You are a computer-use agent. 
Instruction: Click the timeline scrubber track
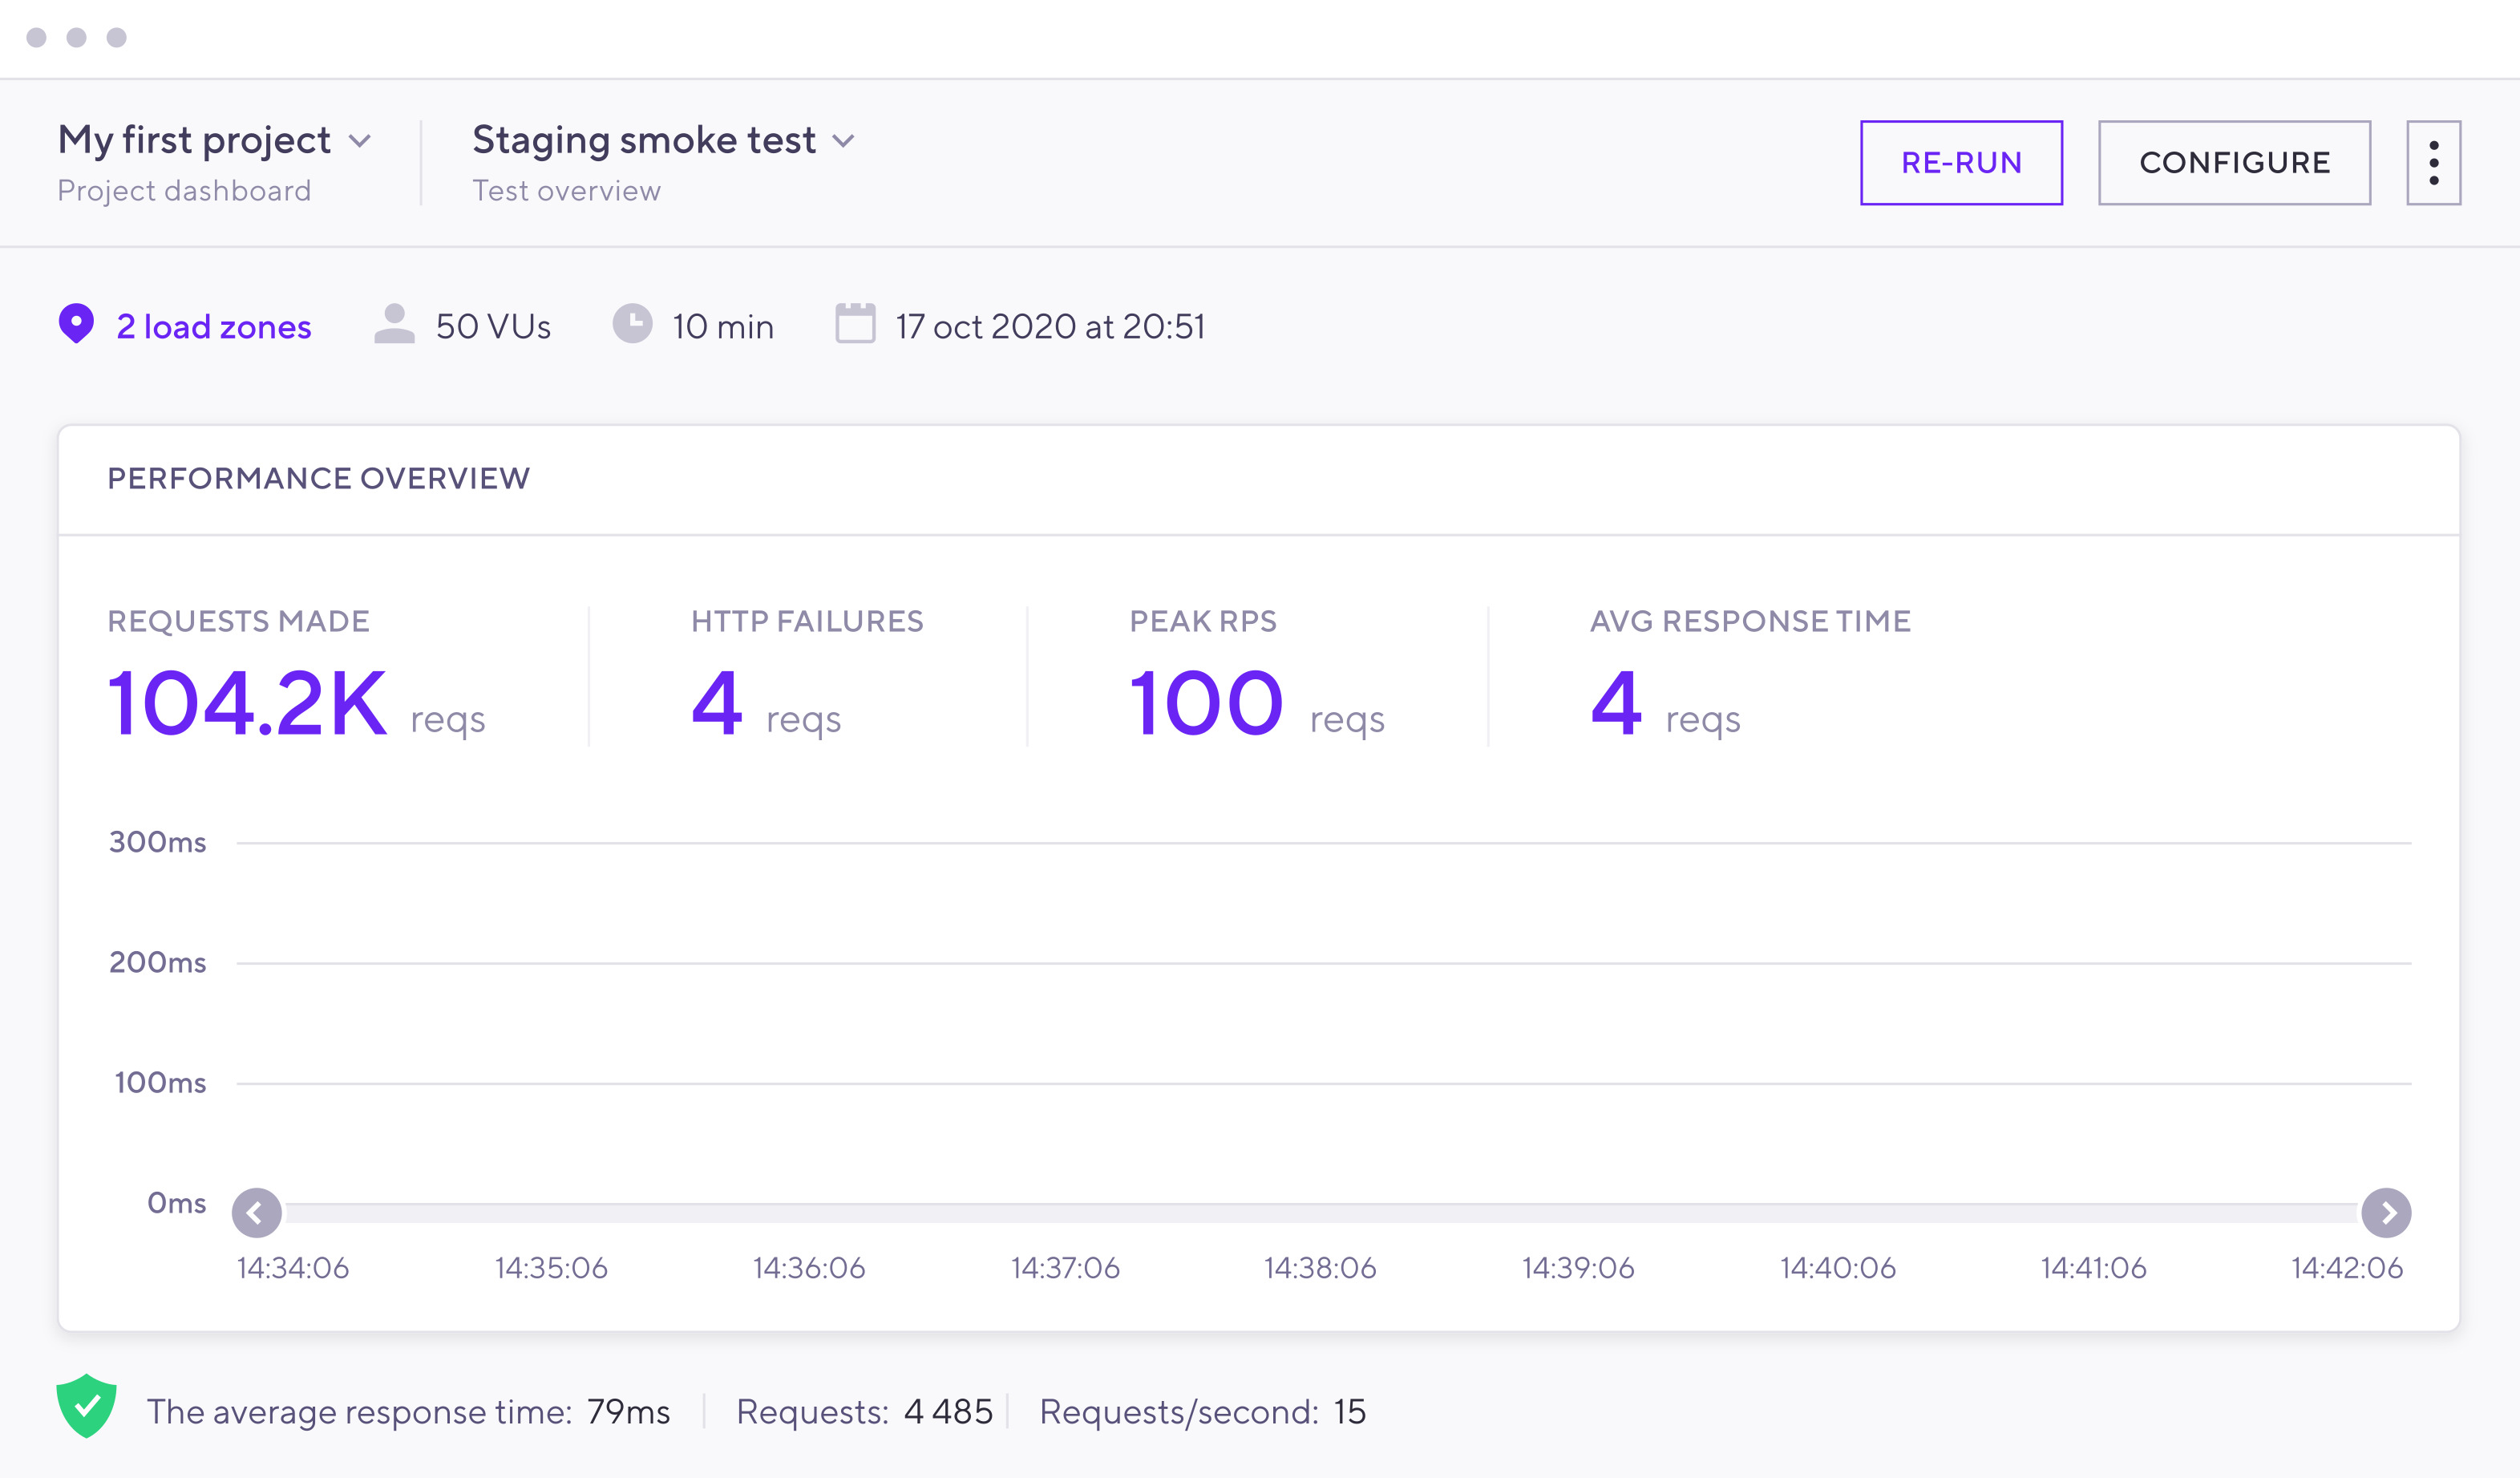point(1321,1213)
